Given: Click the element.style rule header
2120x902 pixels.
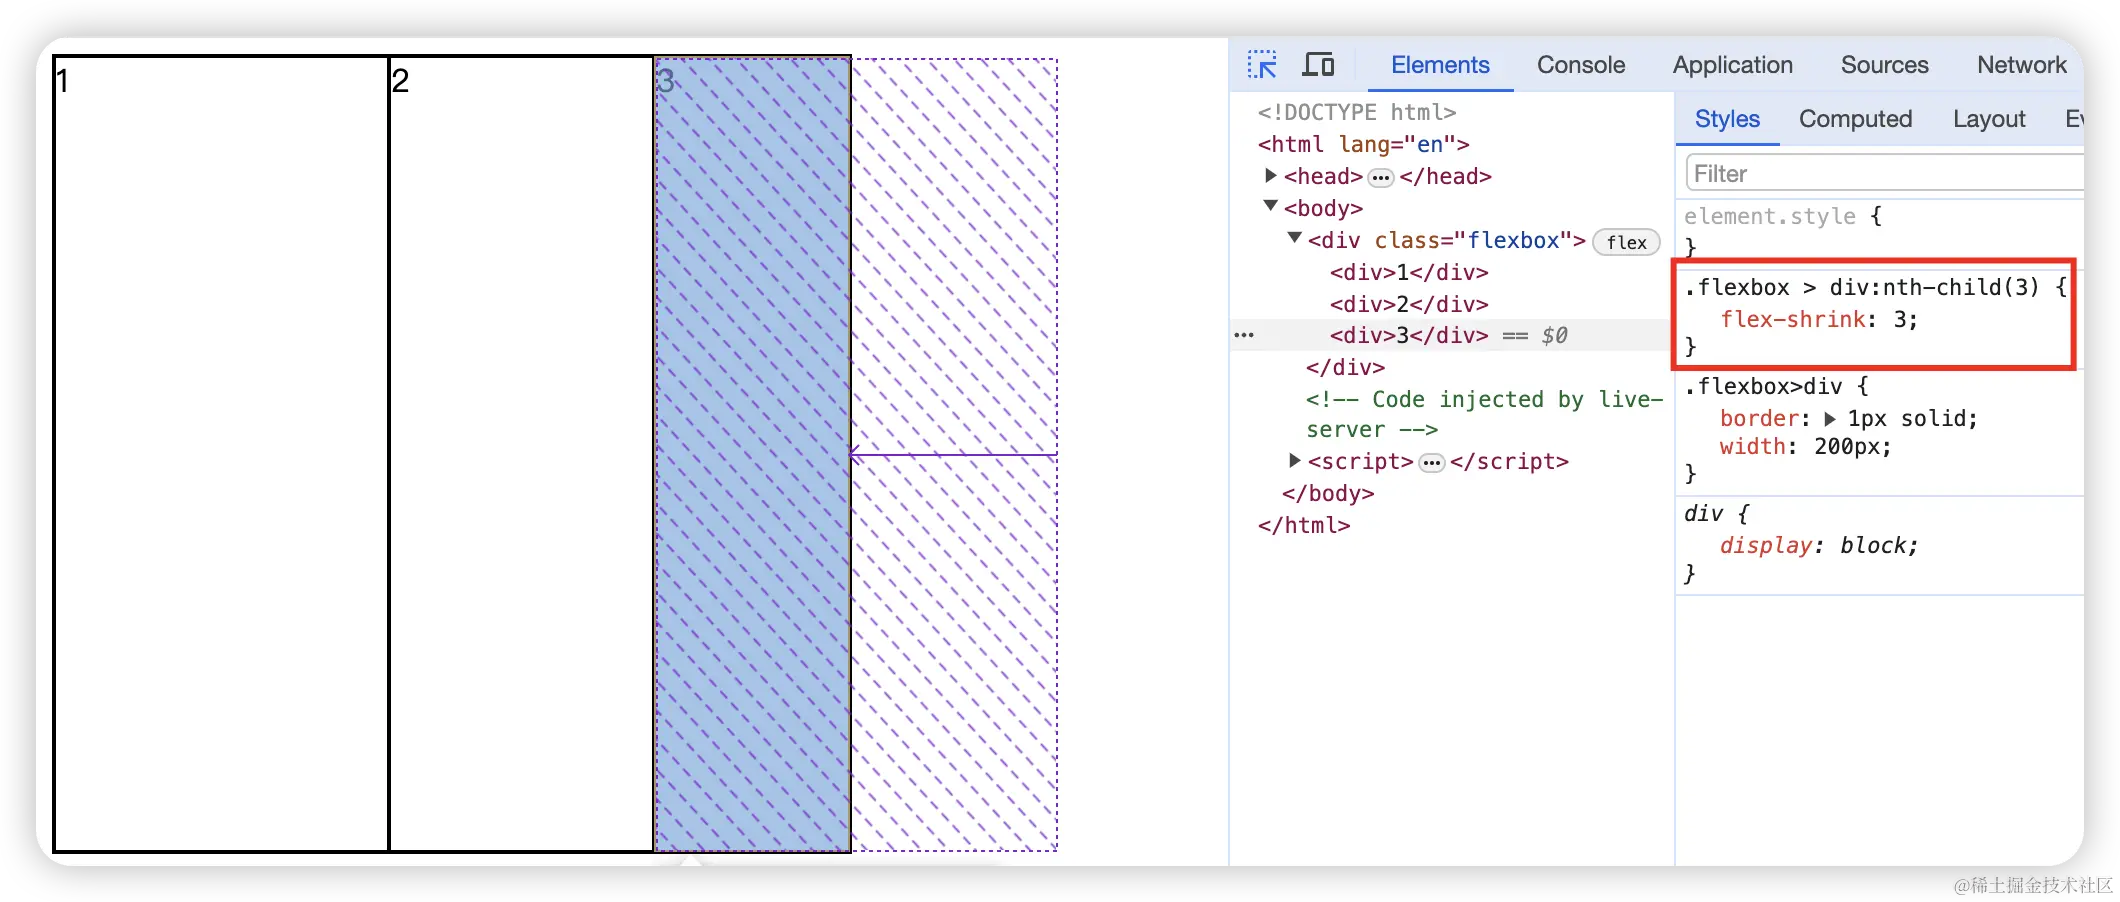Looking at the screenshot, I should [1770, 216].
